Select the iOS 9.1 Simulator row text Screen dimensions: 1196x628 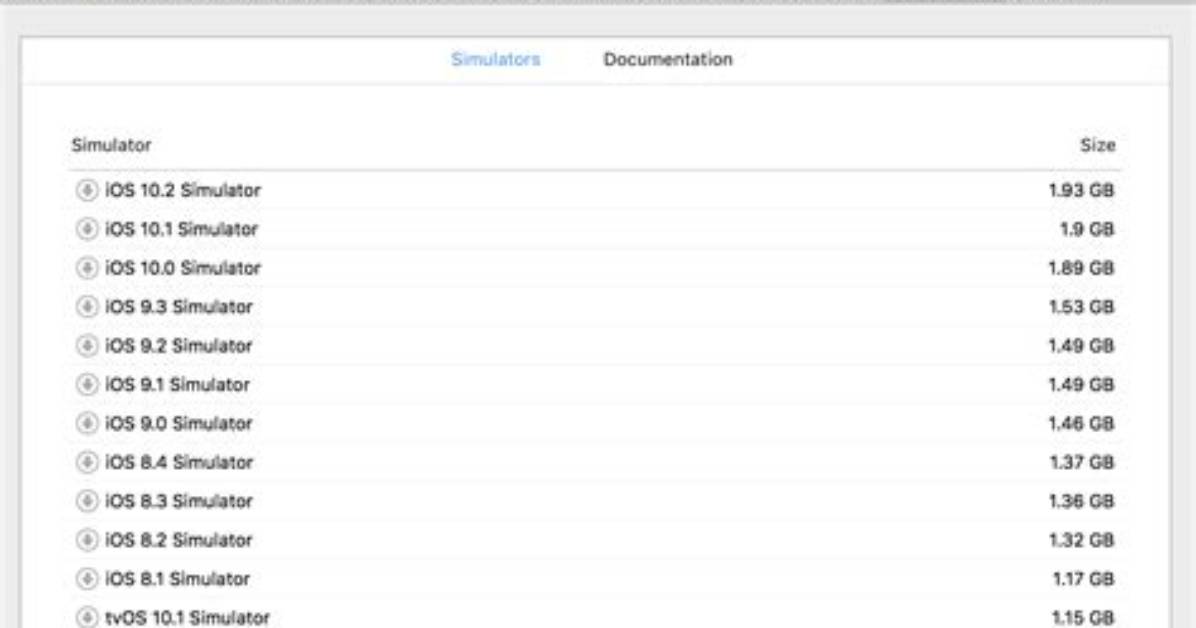[x=177, y=385]
